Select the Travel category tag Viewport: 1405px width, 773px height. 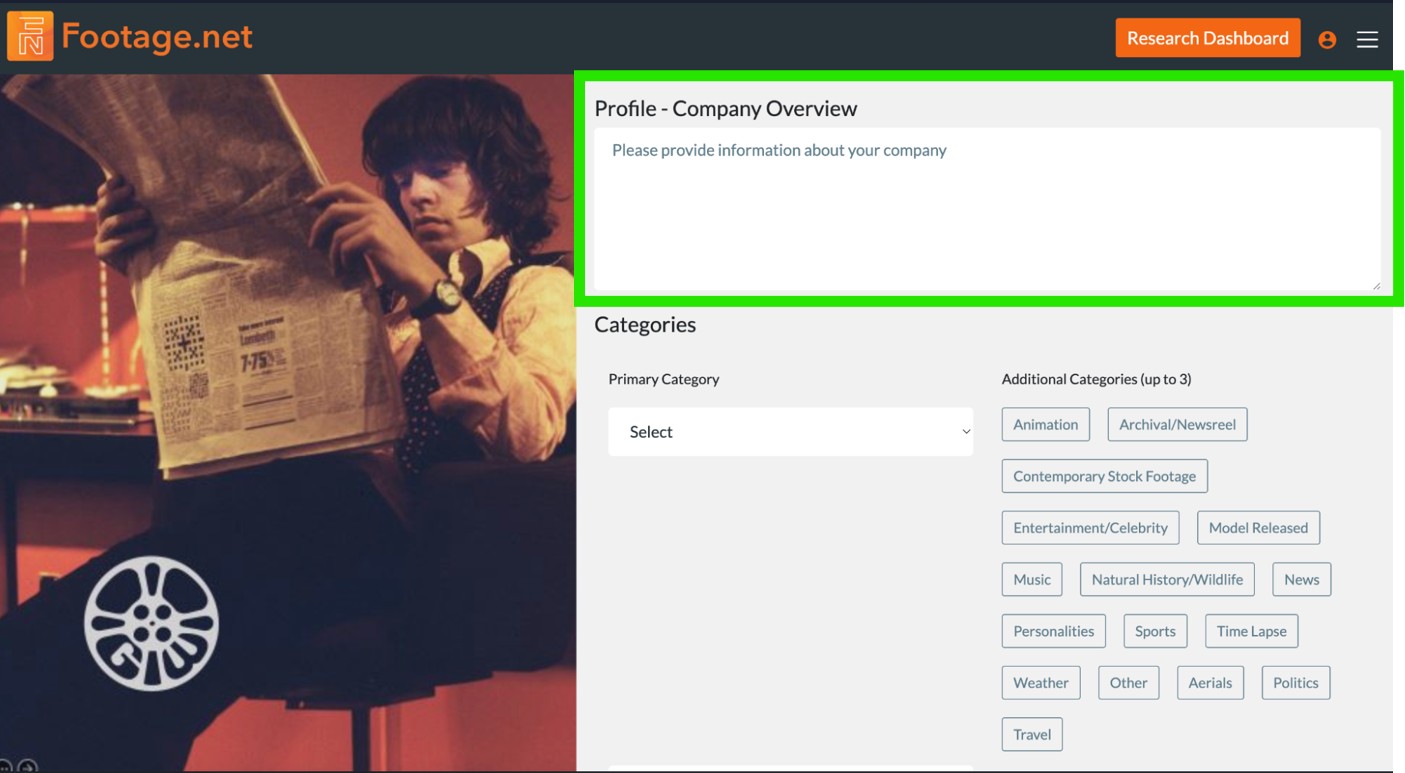[x=1032, y=734]
